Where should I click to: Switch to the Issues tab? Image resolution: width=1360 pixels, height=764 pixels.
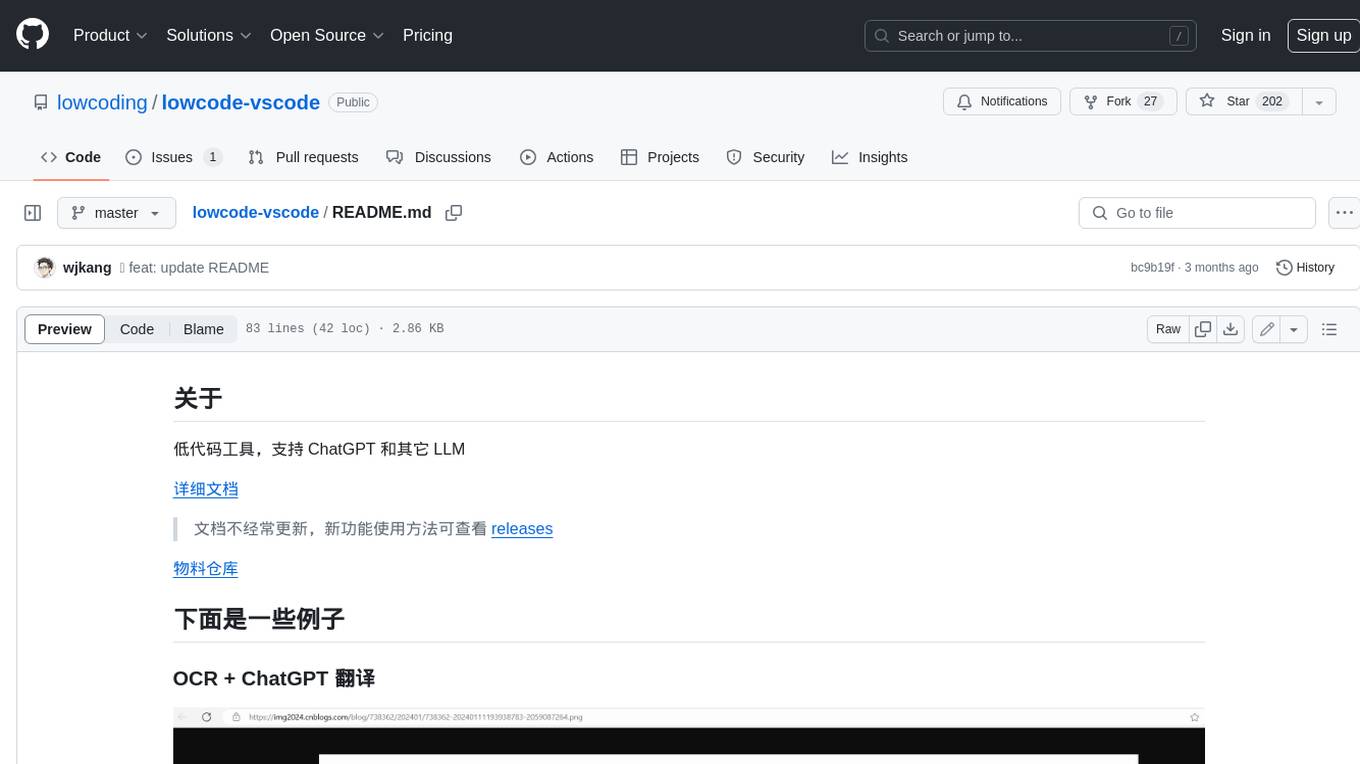tap(173, 157)
